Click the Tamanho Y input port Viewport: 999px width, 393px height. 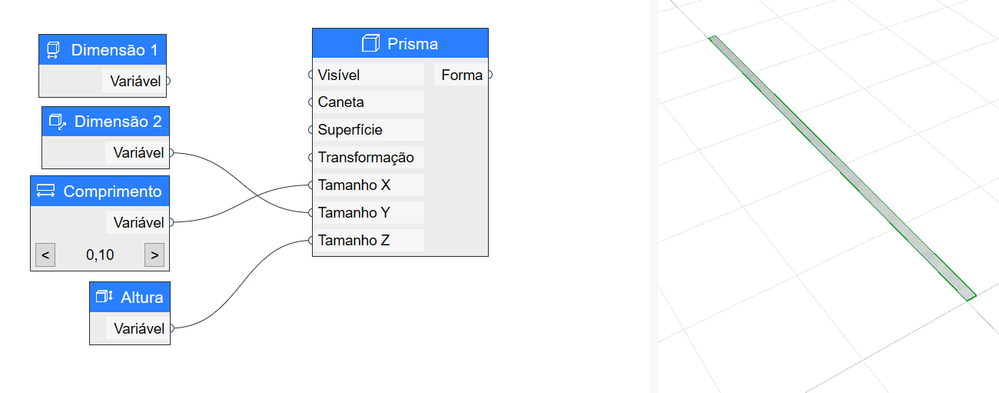pos(312,213)
